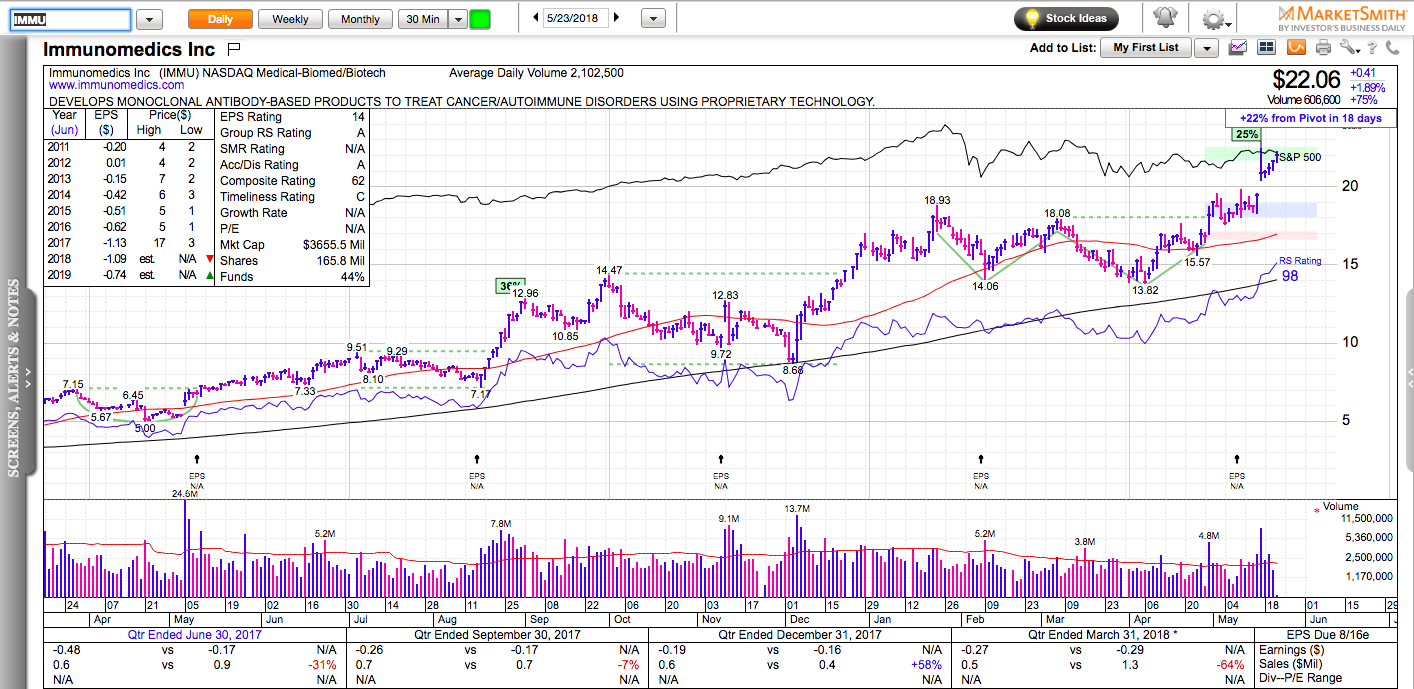Screen dimensions: 1414x689
Task: Click the 13.7M volume peak label
Action: (796, 509)
